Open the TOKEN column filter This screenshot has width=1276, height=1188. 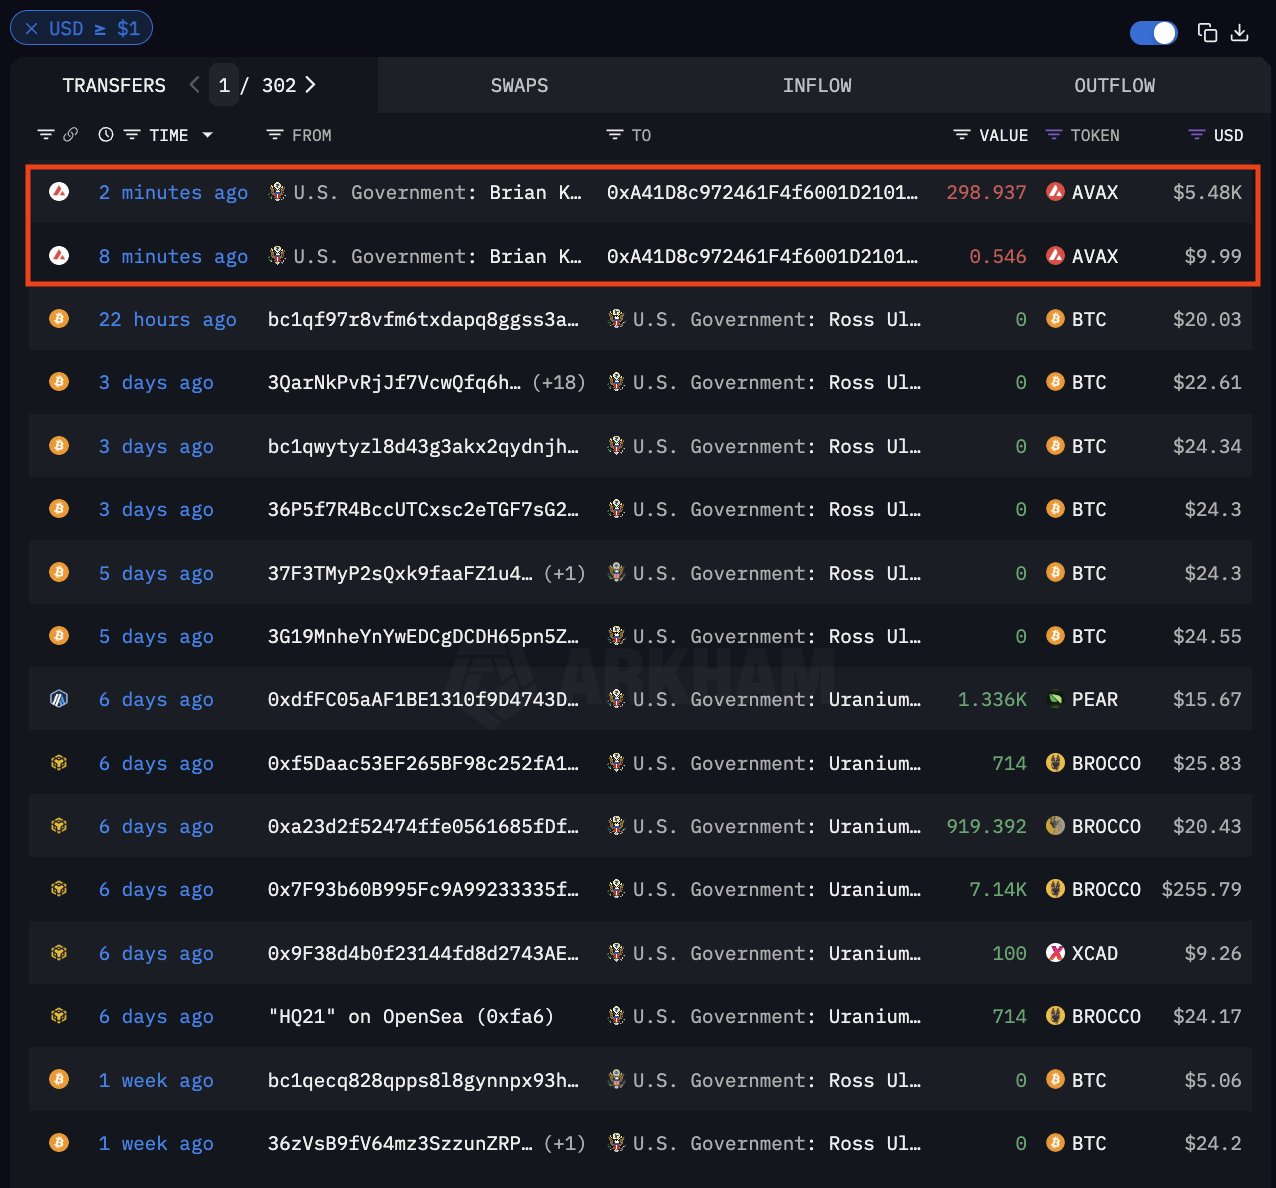click(x=1054, y=135)
